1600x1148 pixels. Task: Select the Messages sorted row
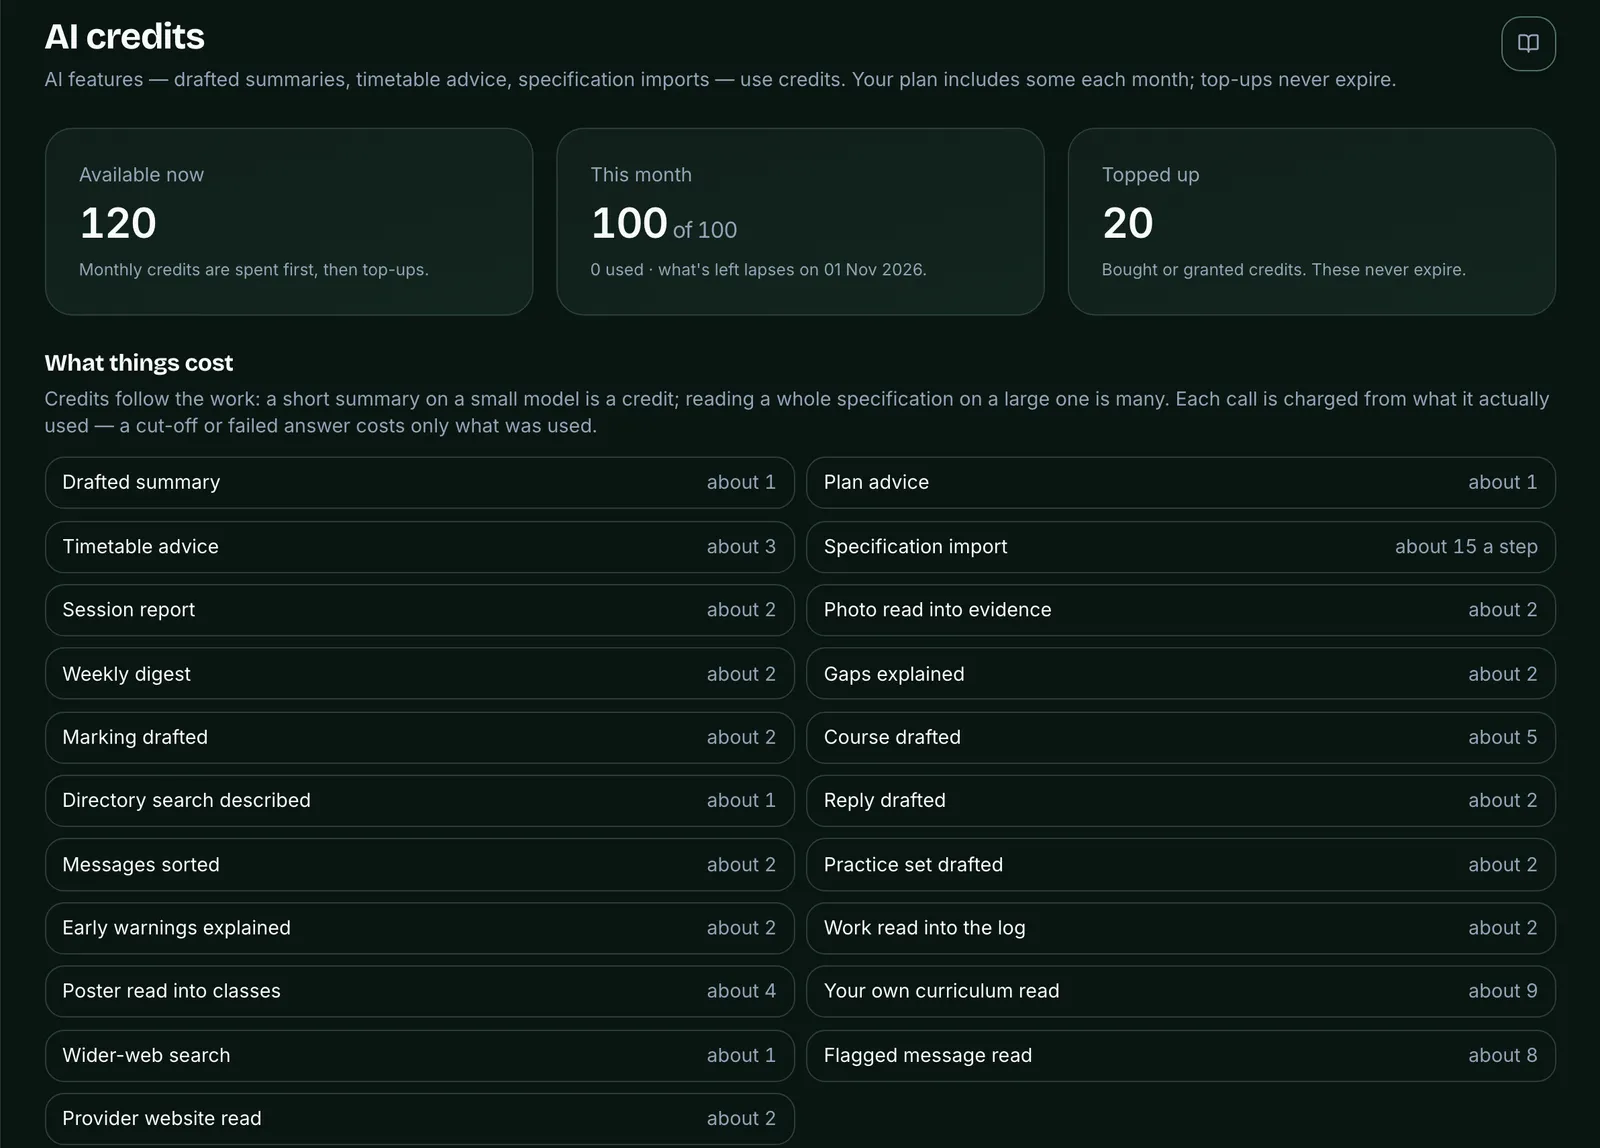point(420,865)
